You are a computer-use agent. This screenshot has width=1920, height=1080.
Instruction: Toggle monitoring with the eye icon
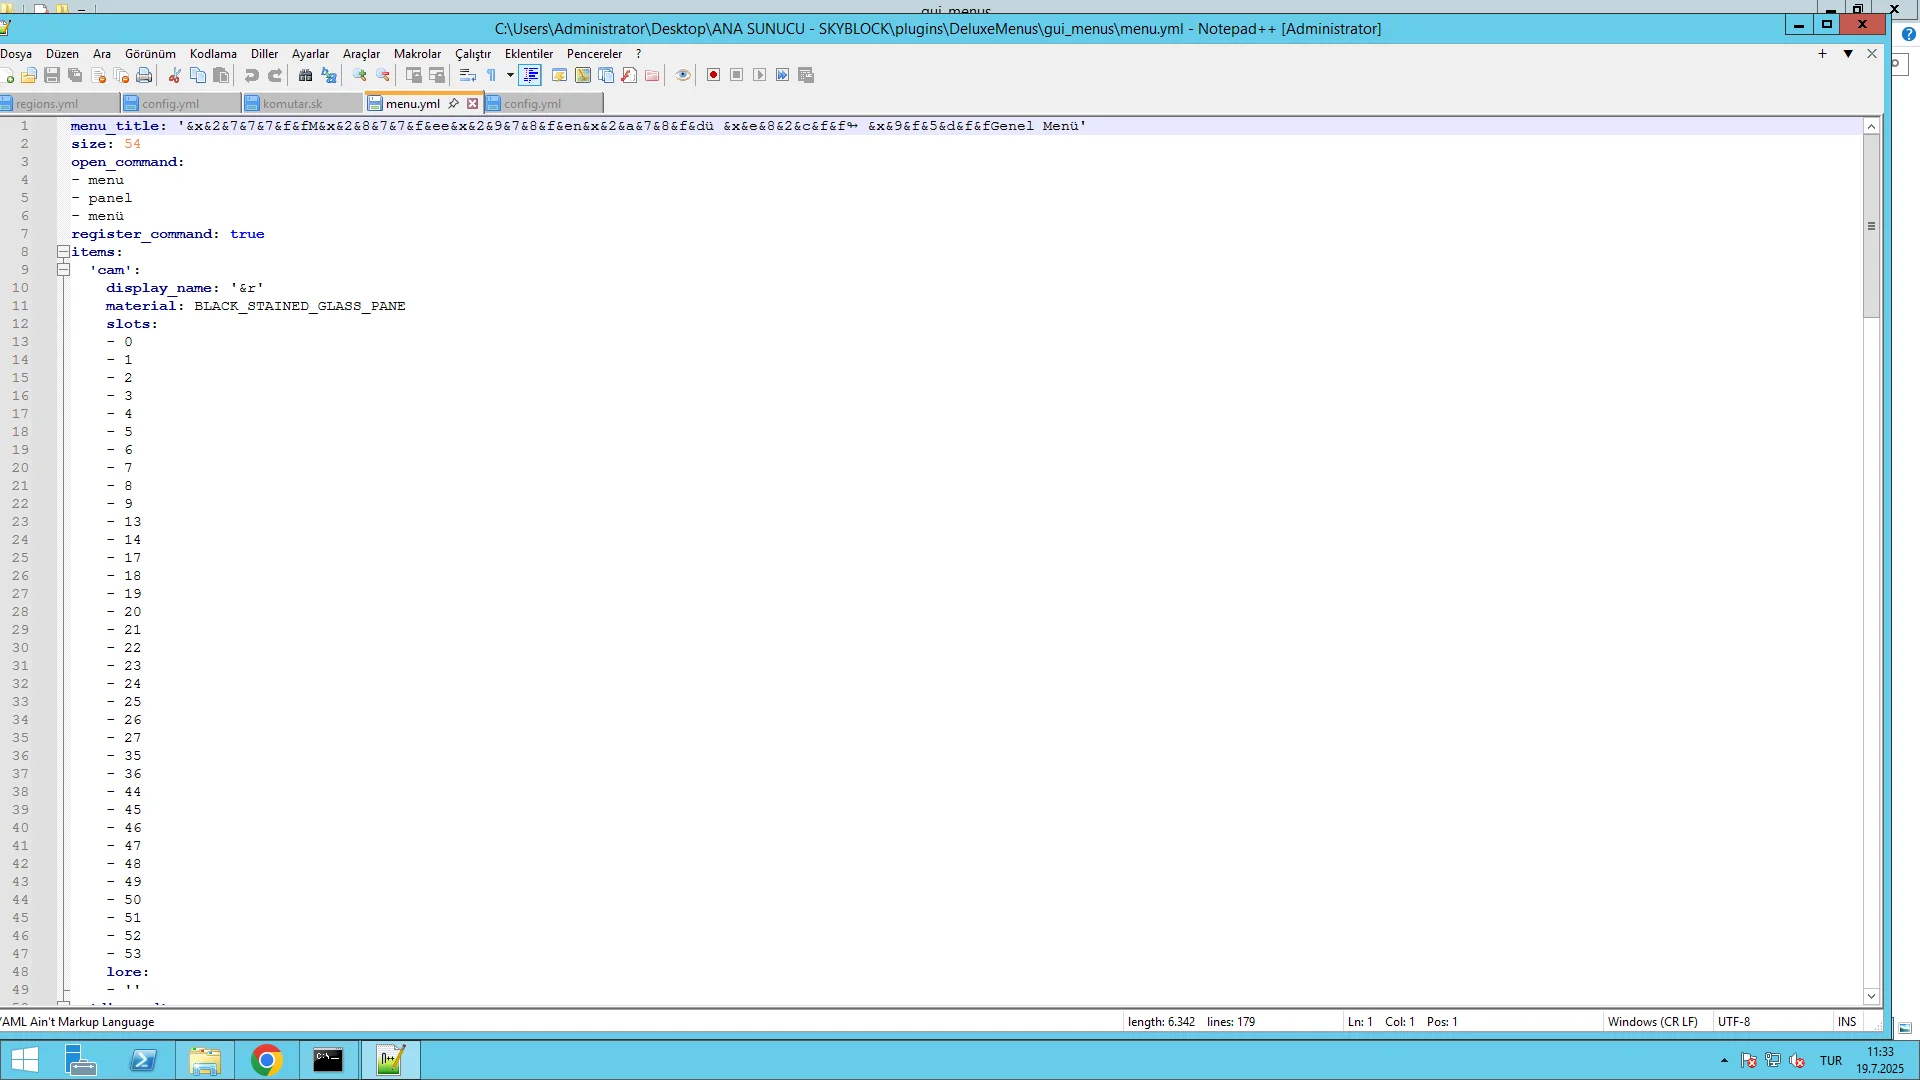684,75
